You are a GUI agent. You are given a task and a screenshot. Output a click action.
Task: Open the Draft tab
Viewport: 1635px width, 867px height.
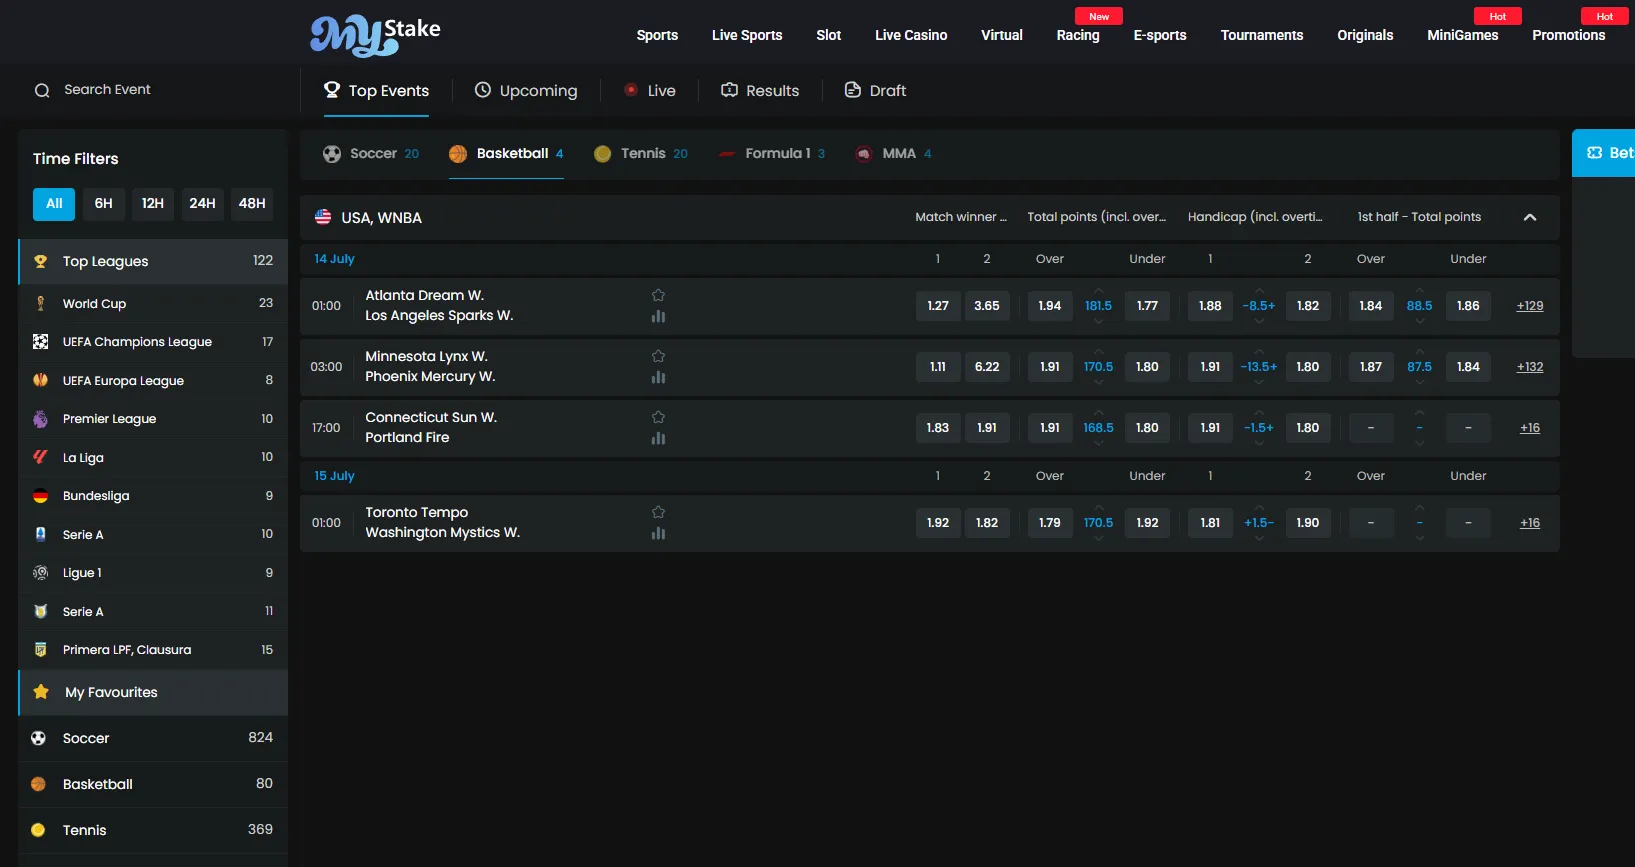pyautogui.click(x=876, y=90)
